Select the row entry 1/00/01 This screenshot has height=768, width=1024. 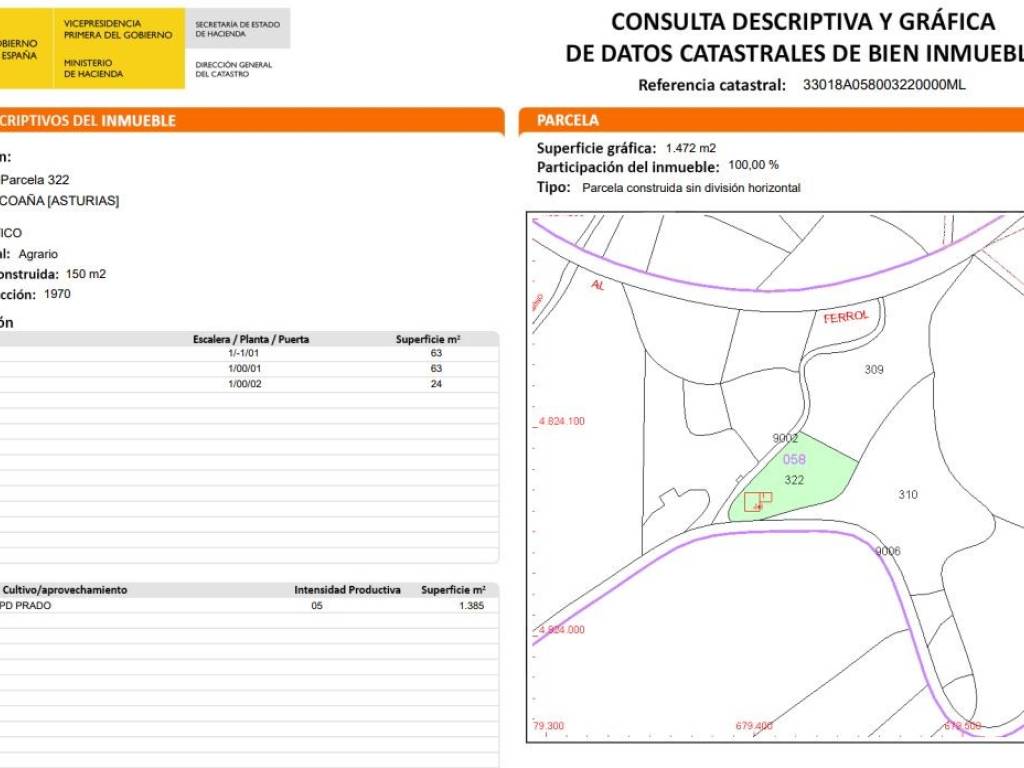(244, 369)
